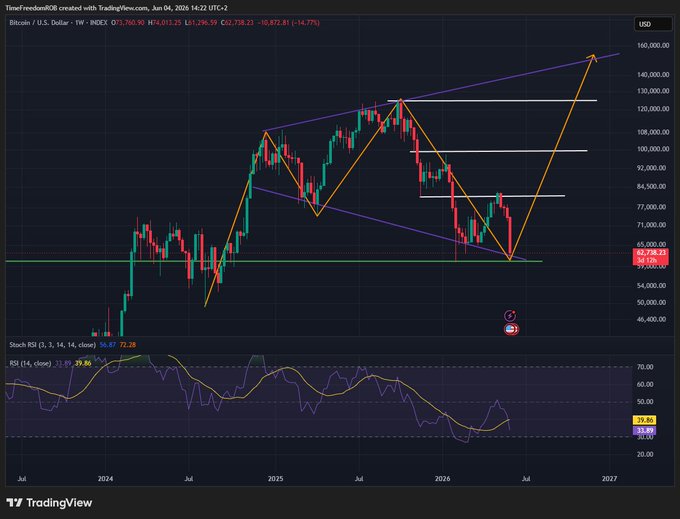Click the 1W timeframe in the symbol header
Screen dimensions: 680x519
79,23
